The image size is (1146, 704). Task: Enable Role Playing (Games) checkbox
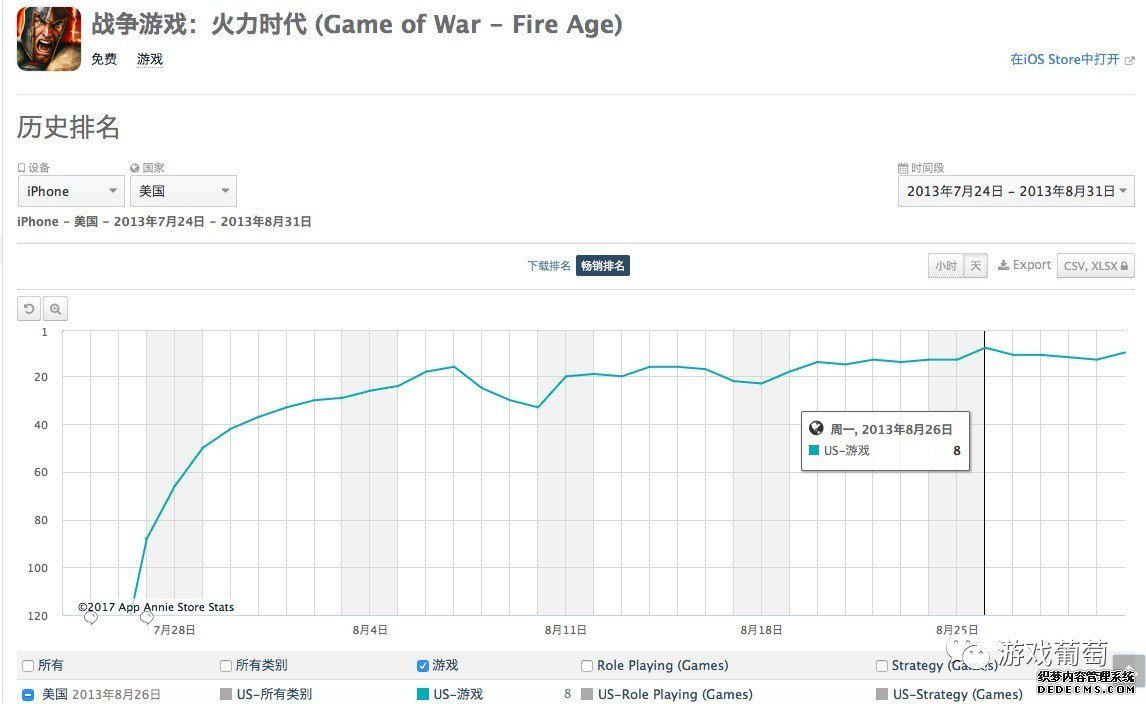tap(587, 665)
